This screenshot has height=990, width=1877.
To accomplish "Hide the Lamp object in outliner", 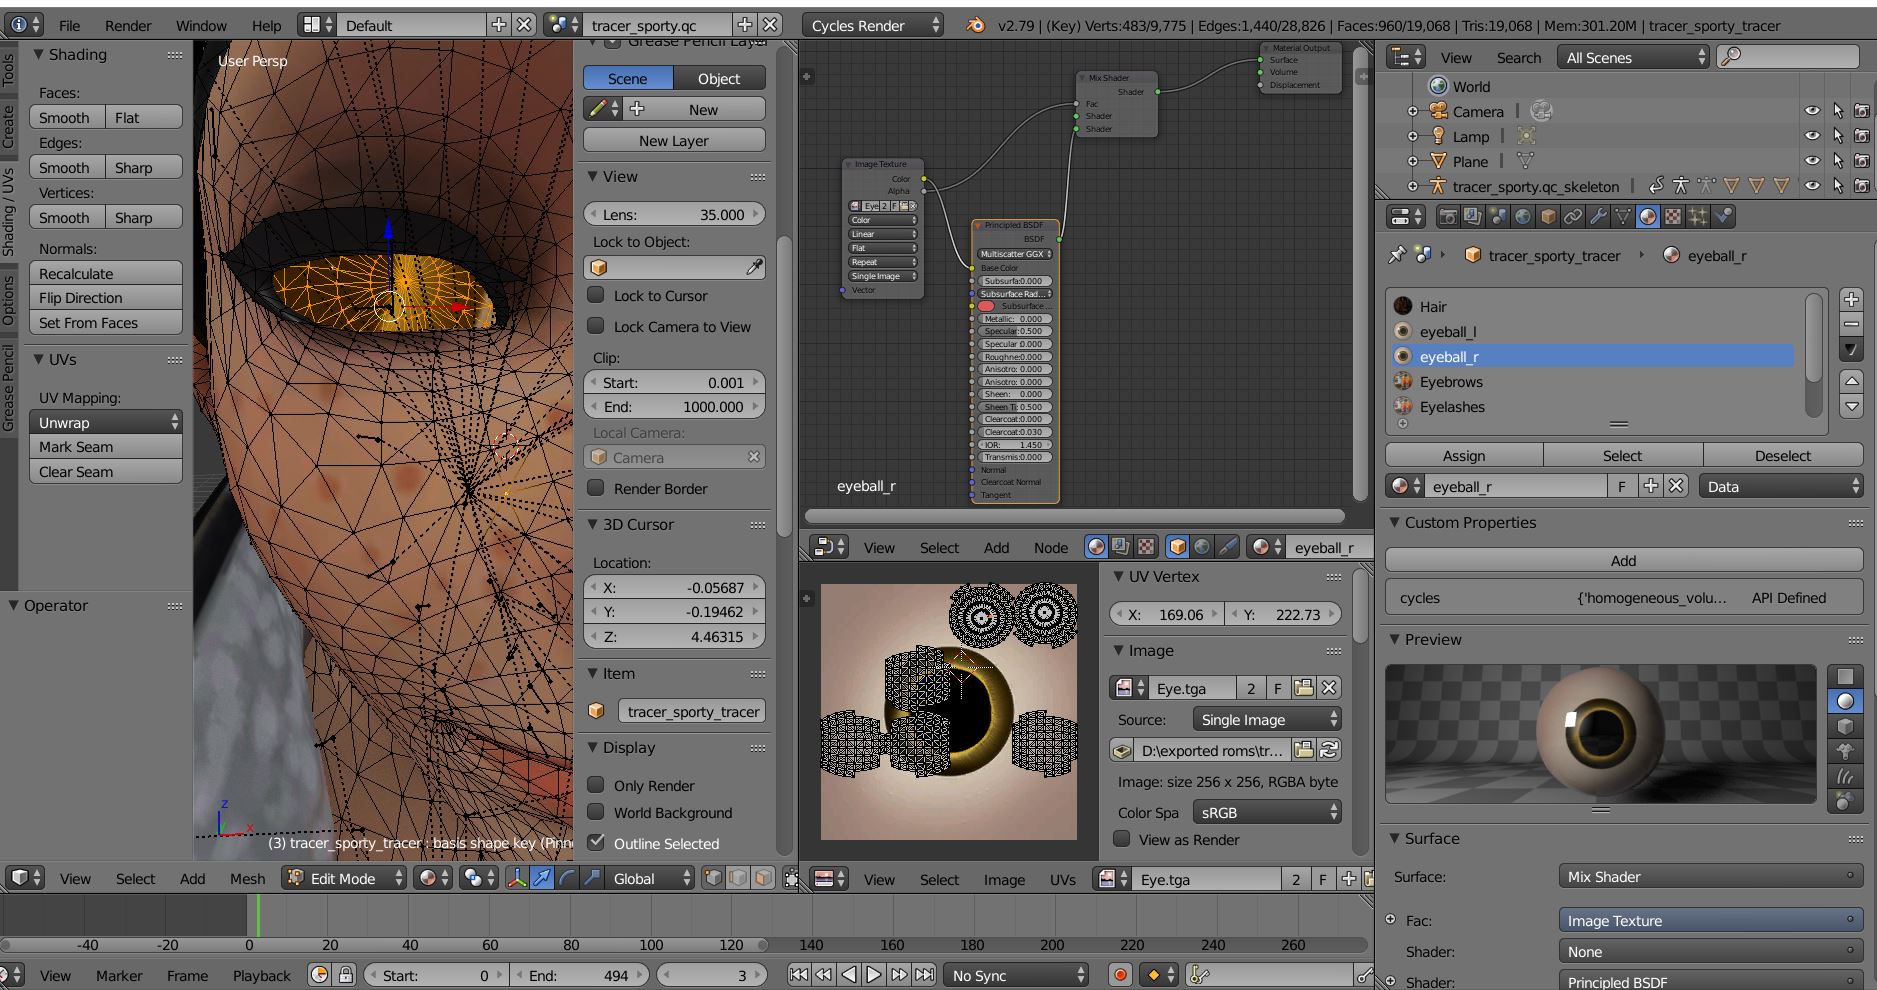I will point(1812,136).
